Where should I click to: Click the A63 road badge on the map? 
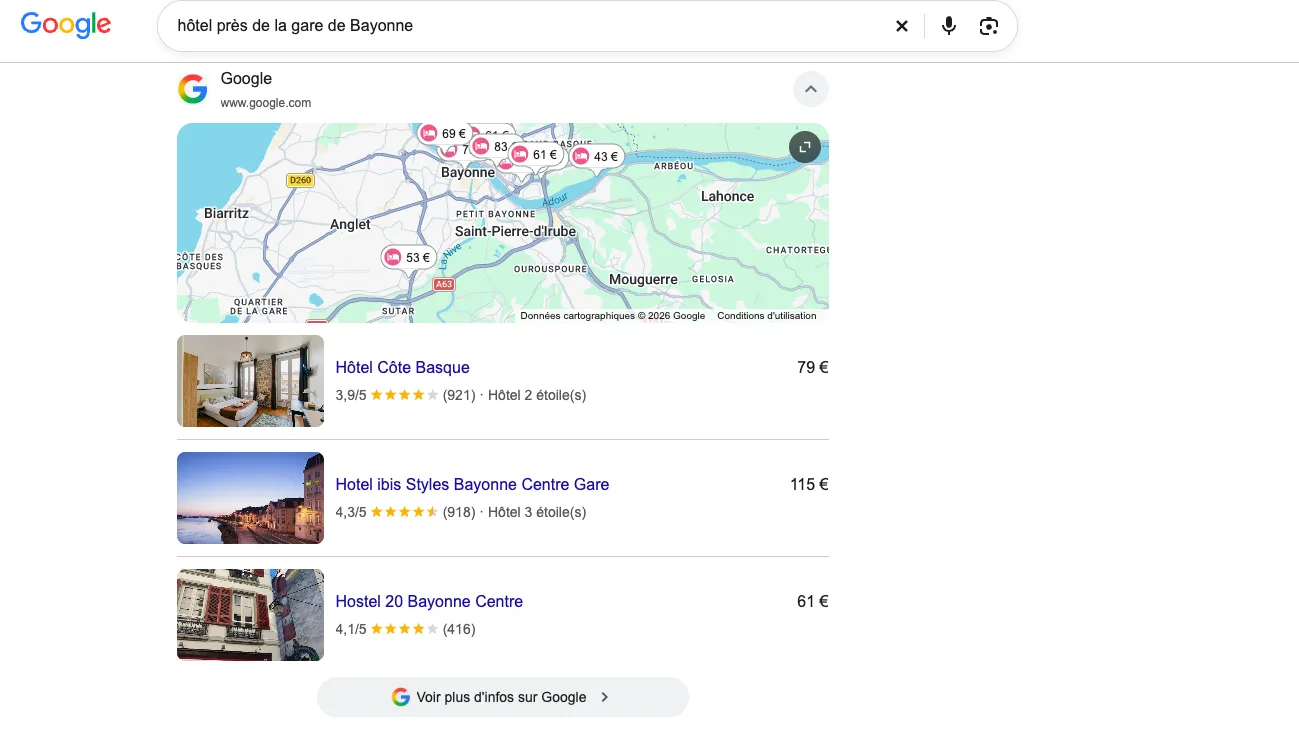click(444, 284)
